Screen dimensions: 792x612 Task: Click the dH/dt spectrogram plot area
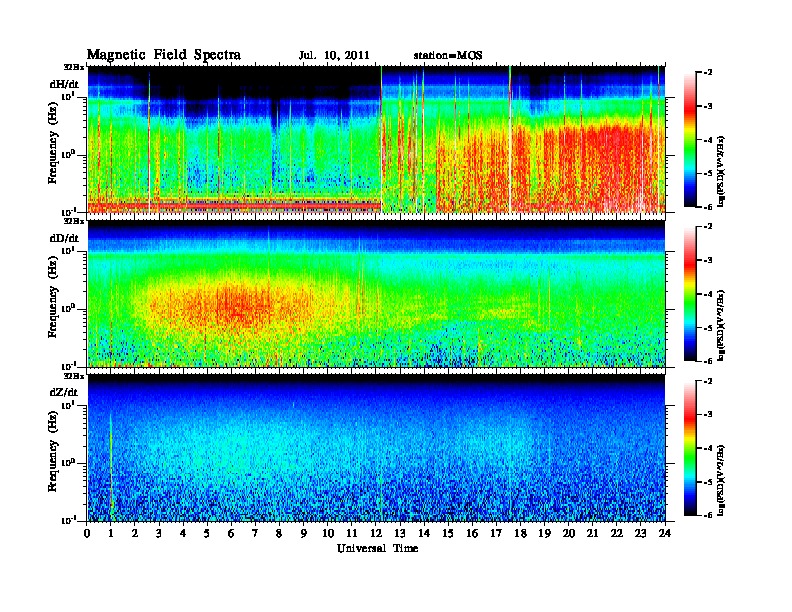click(x=376, y=139)
